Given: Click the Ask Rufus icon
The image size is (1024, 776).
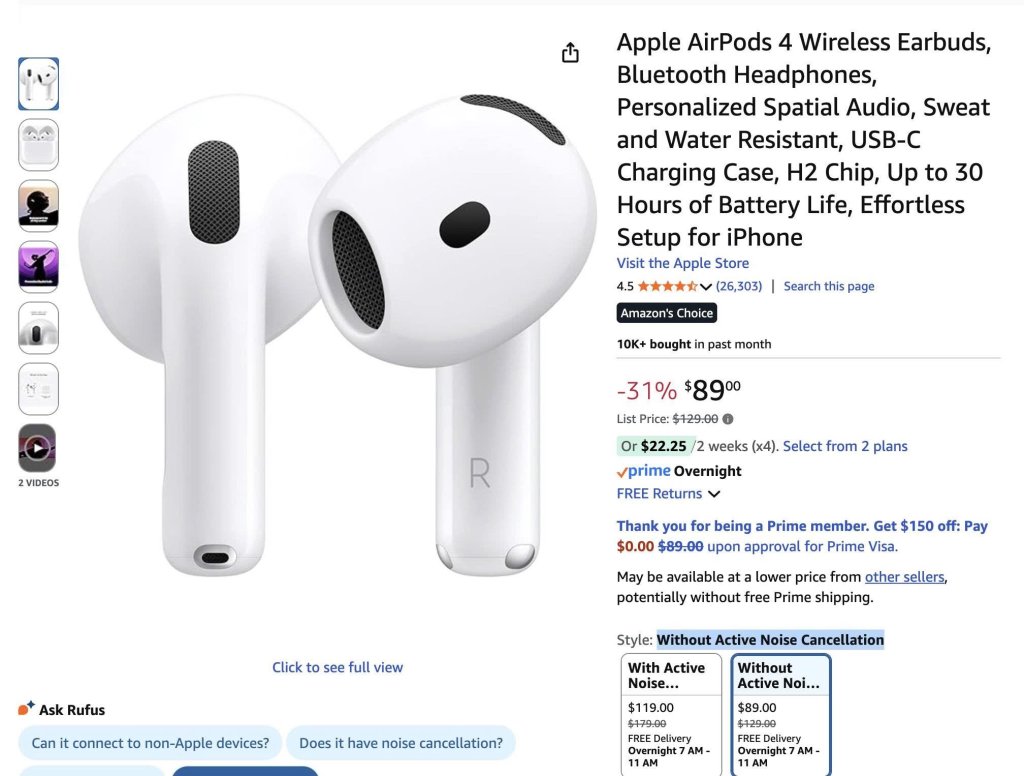Looking at the screenshot, I should point(26,708).
